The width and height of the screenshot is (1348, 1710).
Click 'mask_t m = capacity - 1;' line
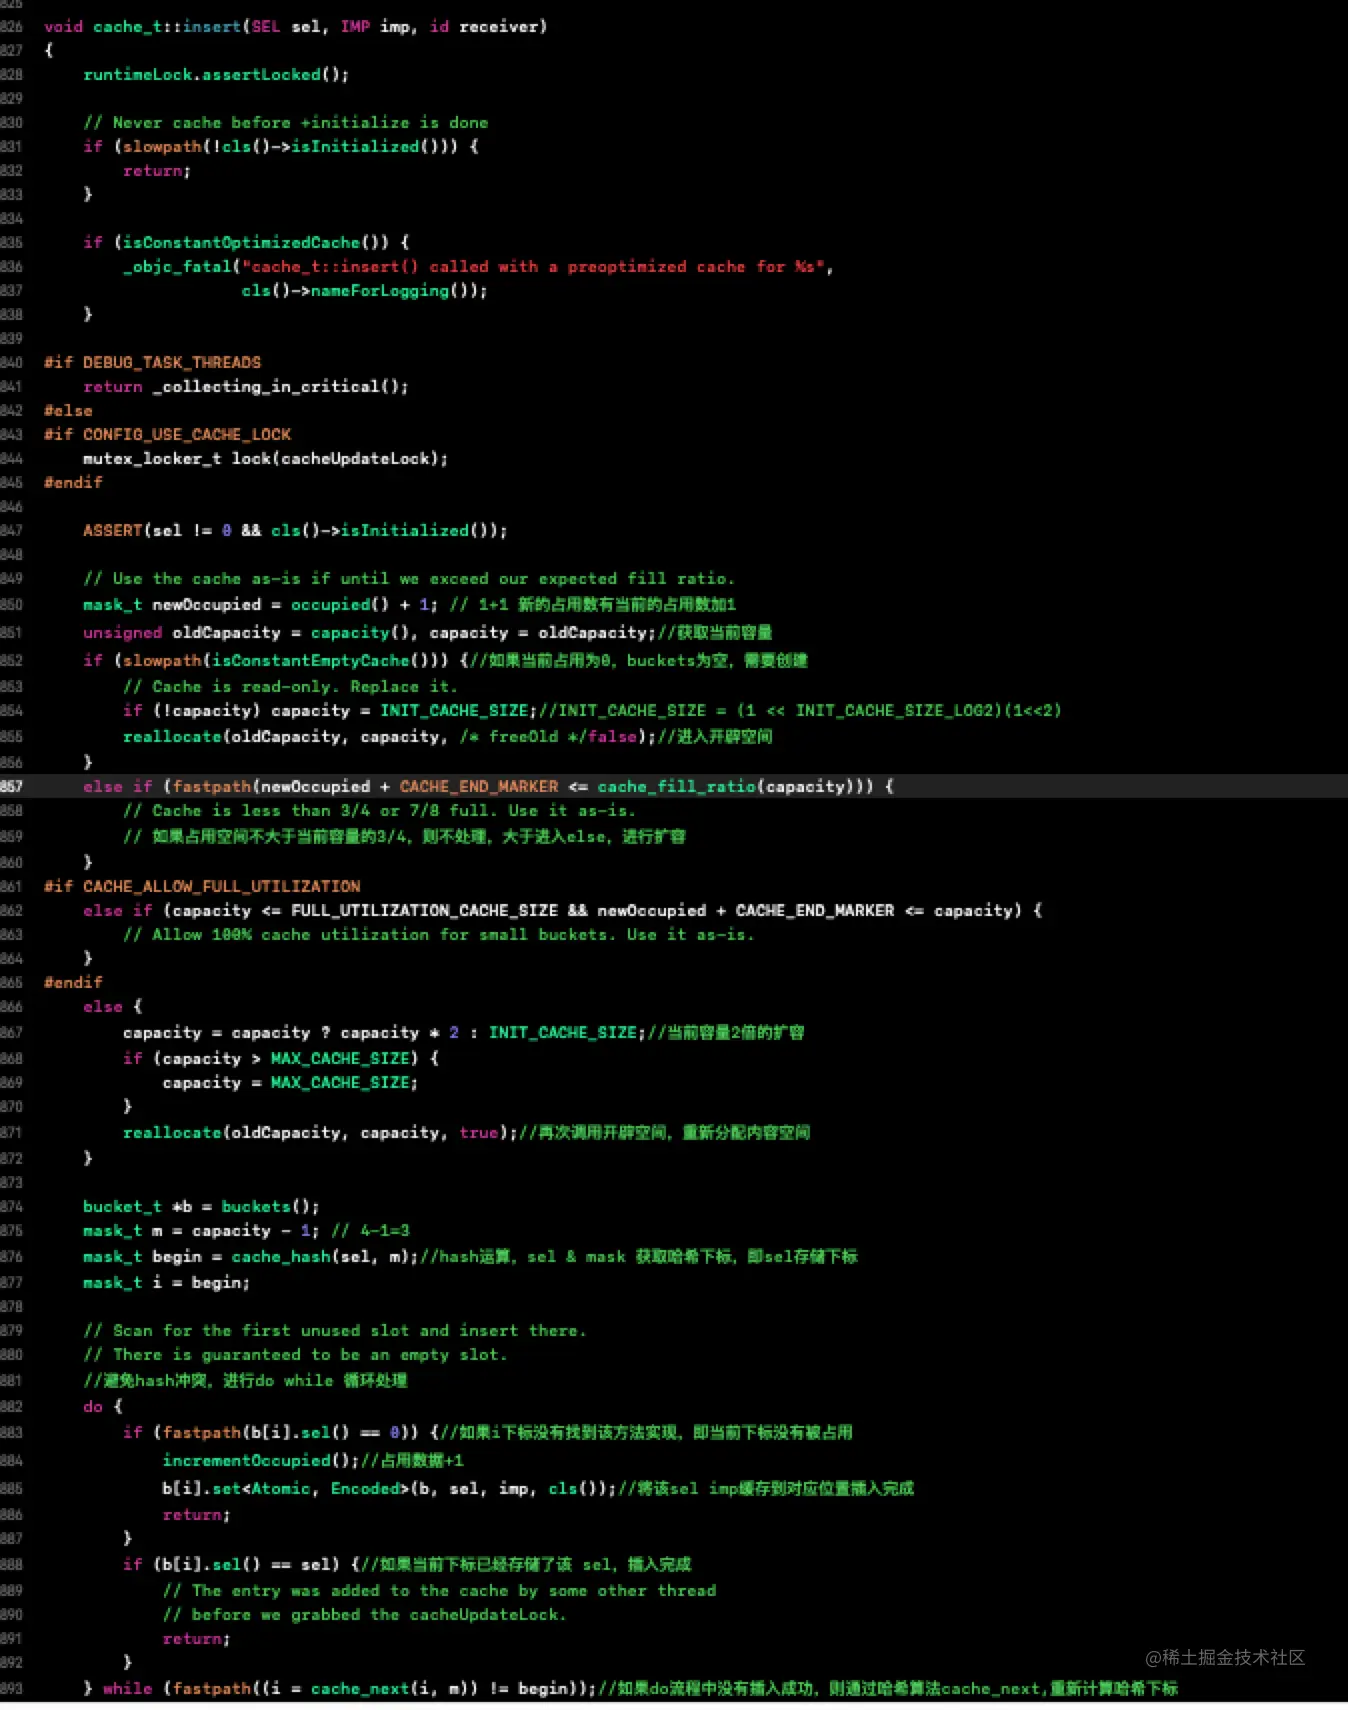246,1230
